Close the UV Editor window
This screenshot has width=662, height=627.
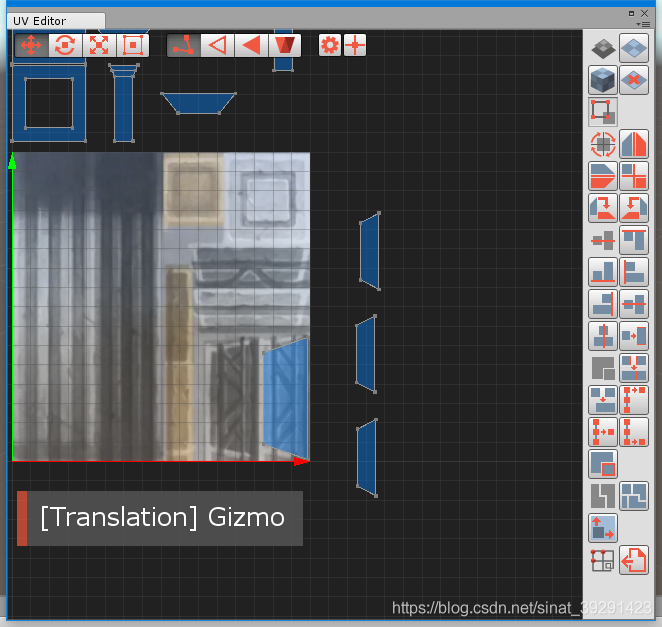tap(644, 14)
